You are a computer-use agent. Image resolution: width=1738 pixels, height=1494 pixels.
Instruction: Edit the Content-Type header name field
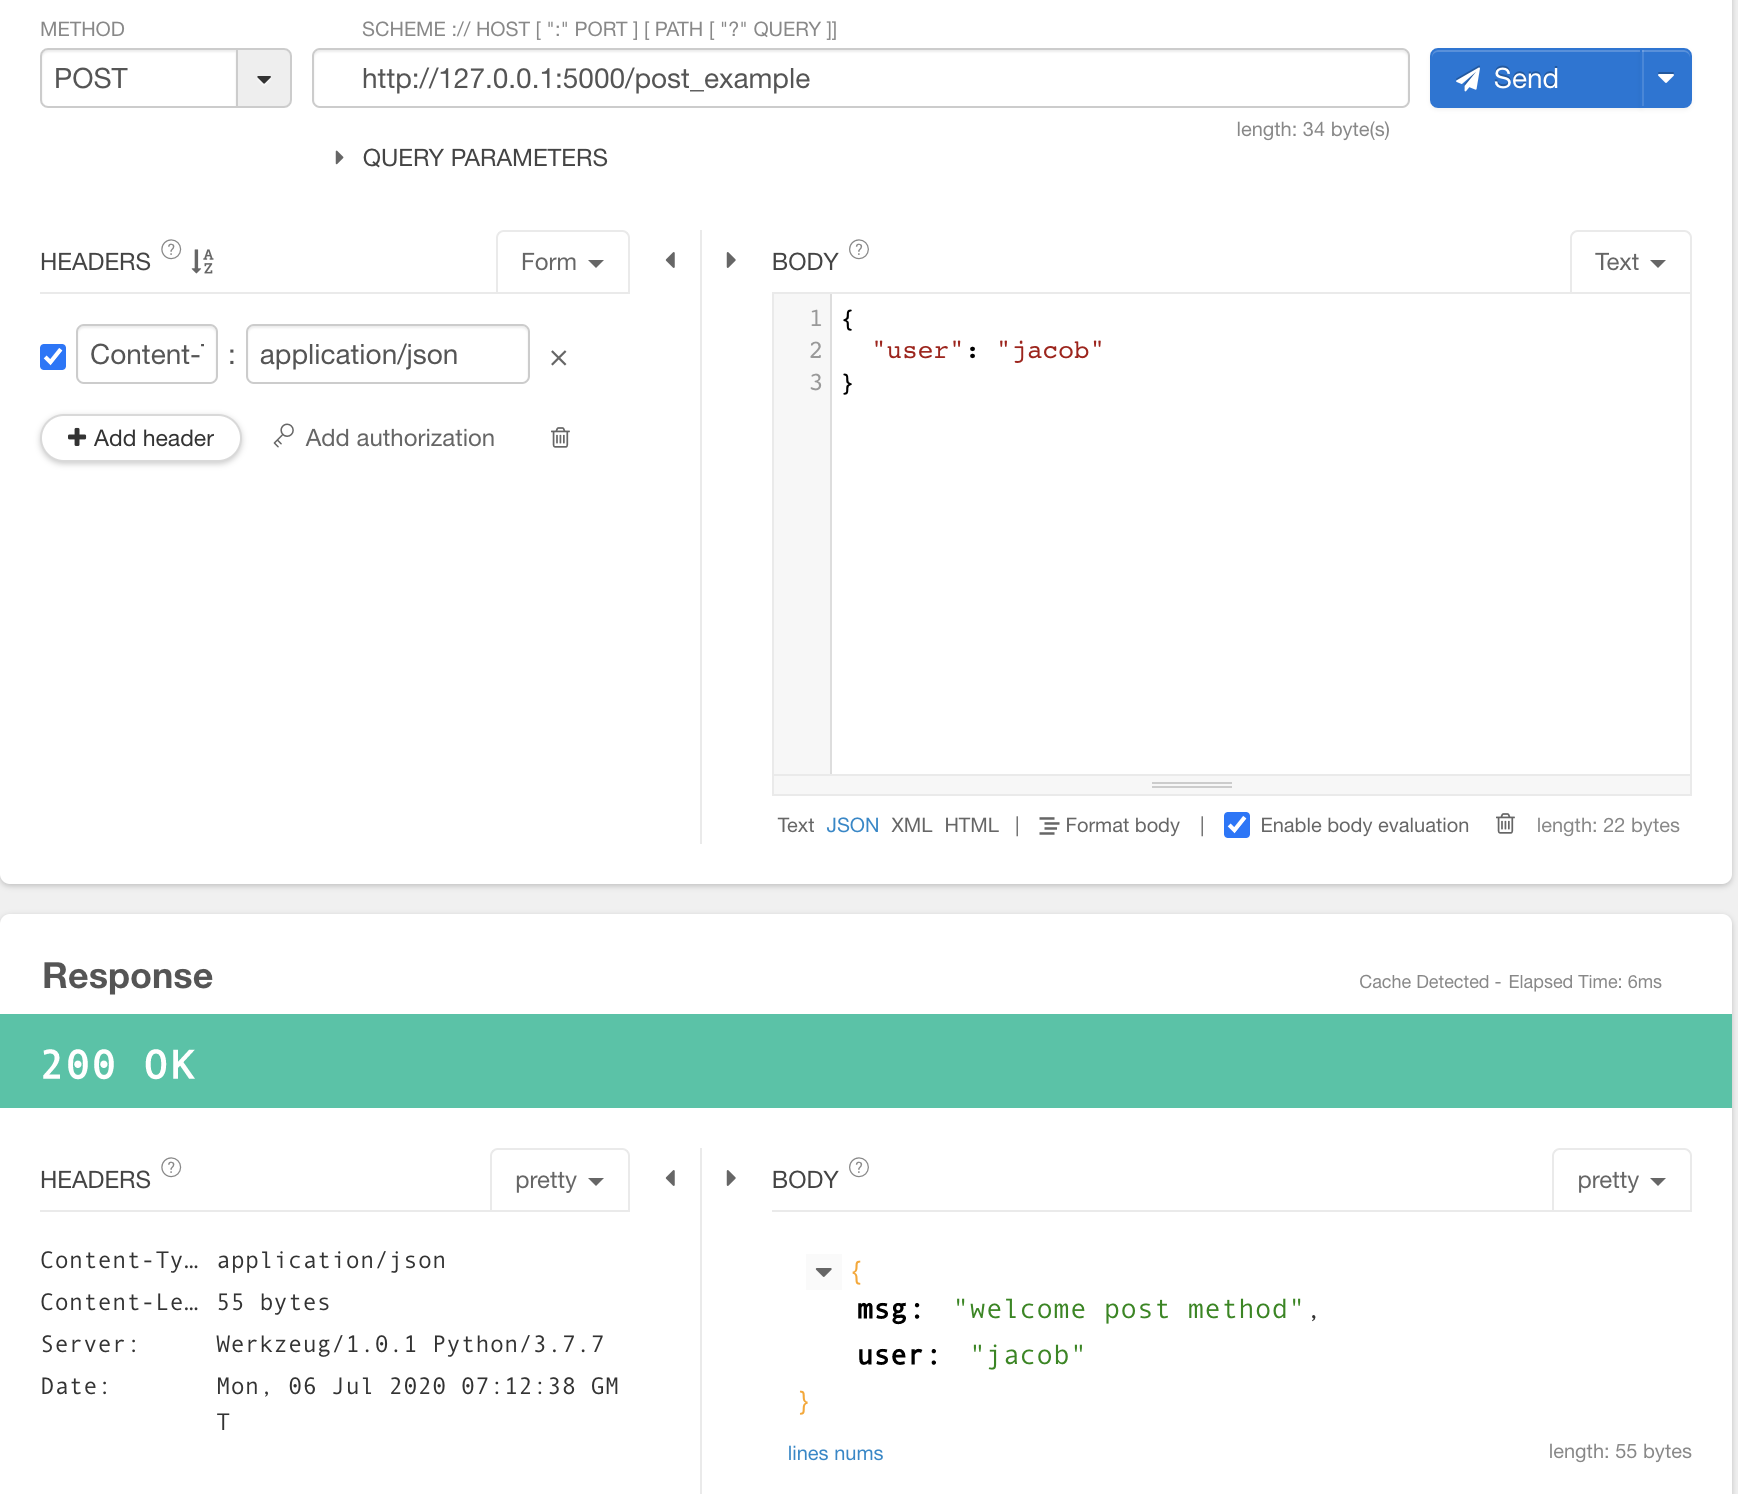point(147,354)
